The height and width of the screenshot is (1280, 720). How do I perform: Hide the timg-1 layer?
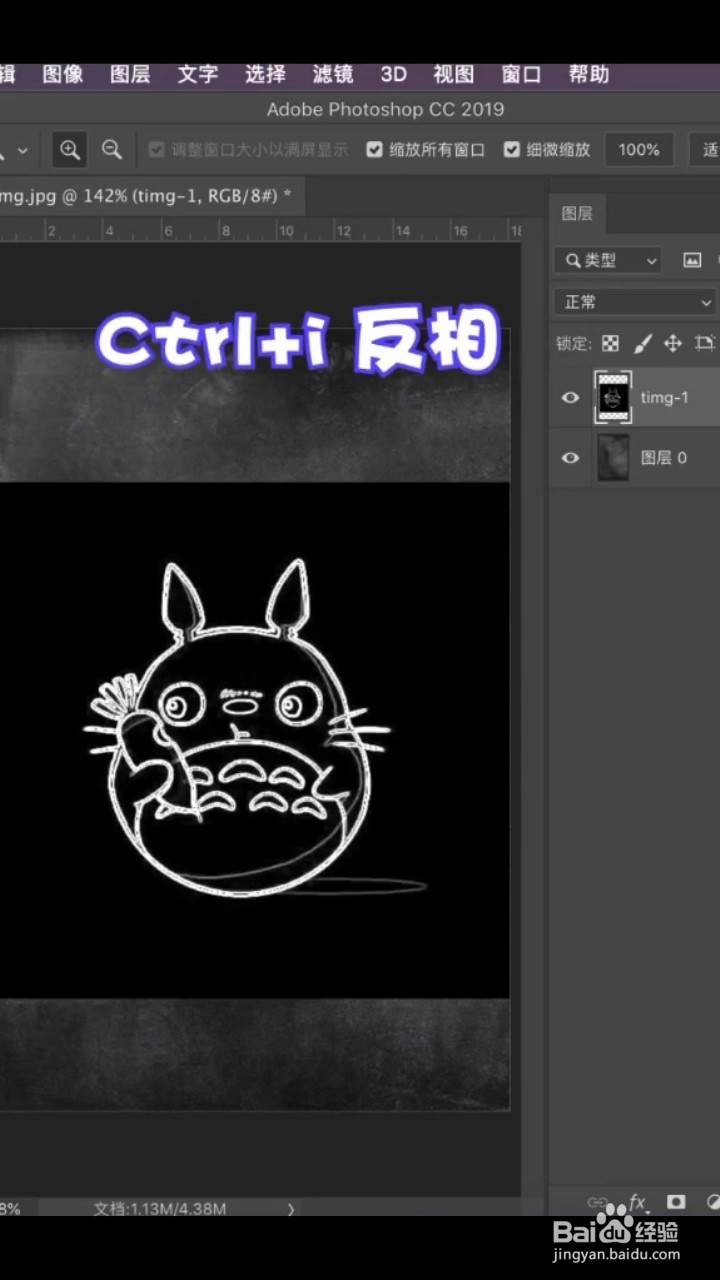click(570, 397)
